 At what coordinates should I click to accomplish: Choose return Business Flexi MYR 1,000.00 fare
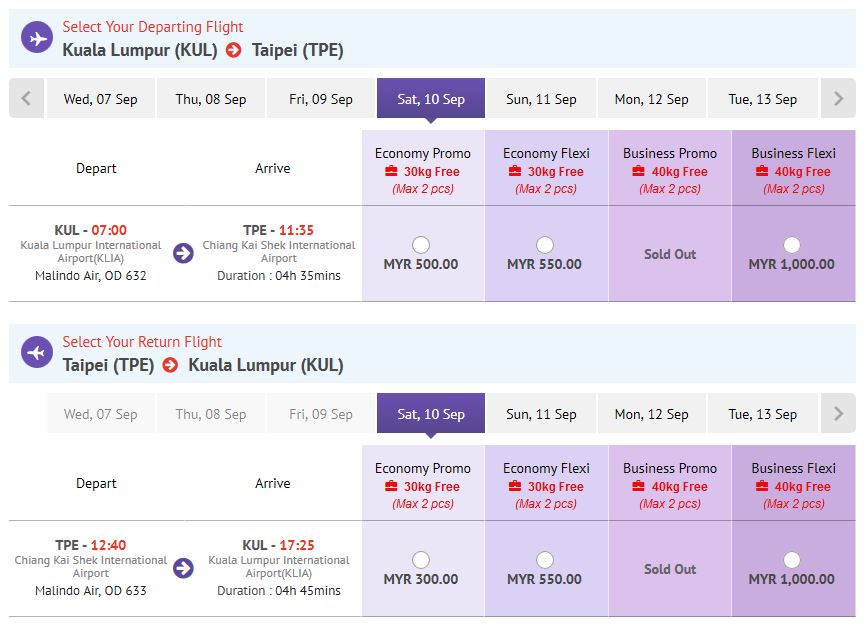pyautogui.click(x=791, y=560)
